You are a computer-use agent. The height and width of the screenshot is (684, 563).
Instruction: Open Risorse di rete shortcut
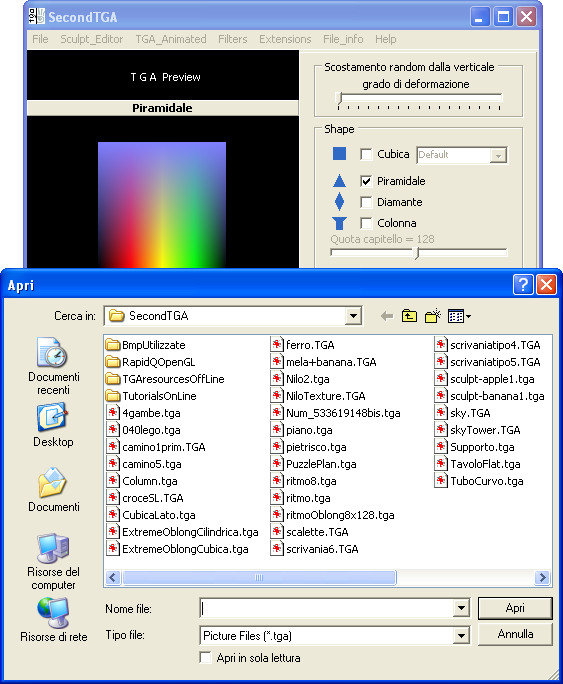click(x=53, y=620)
